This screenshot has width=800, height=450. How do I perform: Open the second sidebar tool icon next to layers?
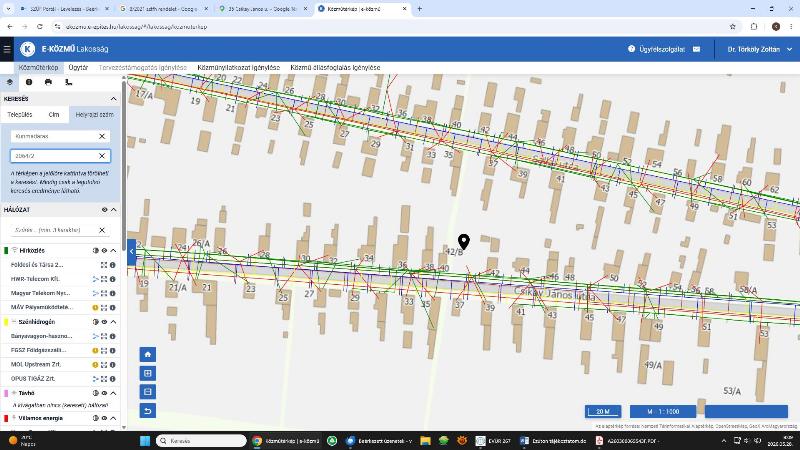tap(29, 82)
